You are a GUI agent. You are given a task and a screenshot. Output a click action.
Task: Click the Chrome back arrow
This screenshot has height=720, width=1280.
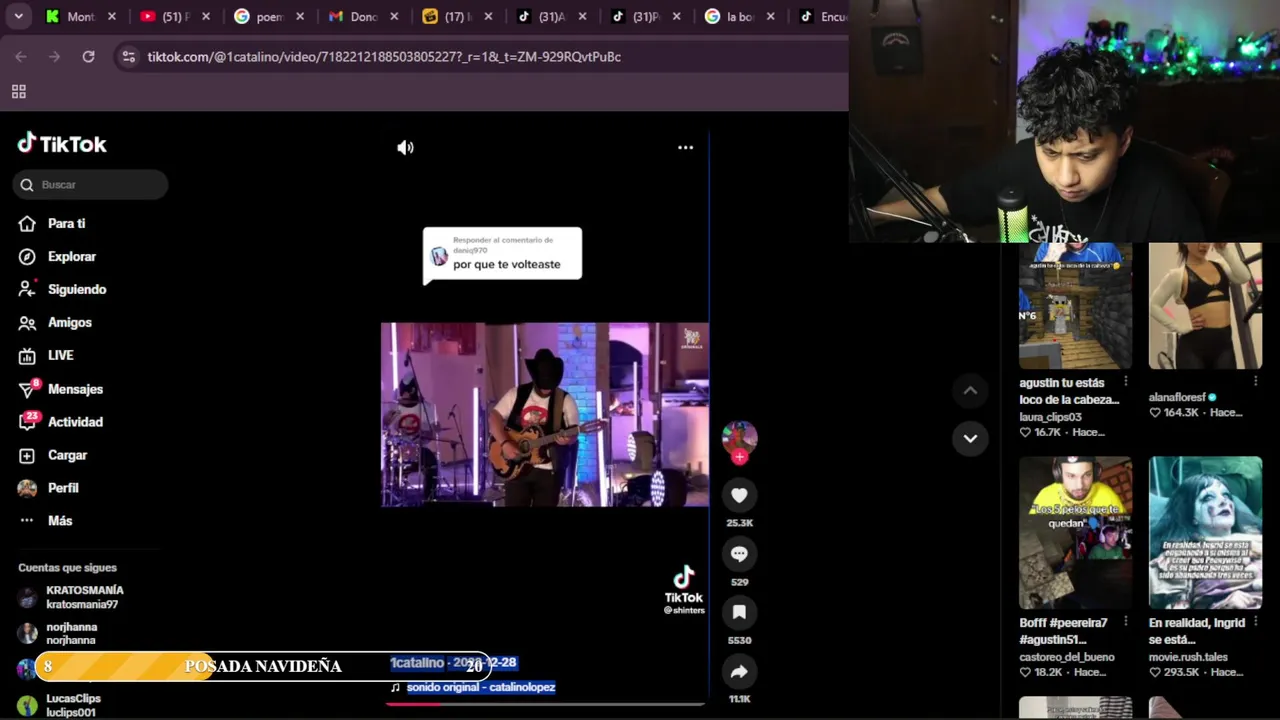click(21, 57)
